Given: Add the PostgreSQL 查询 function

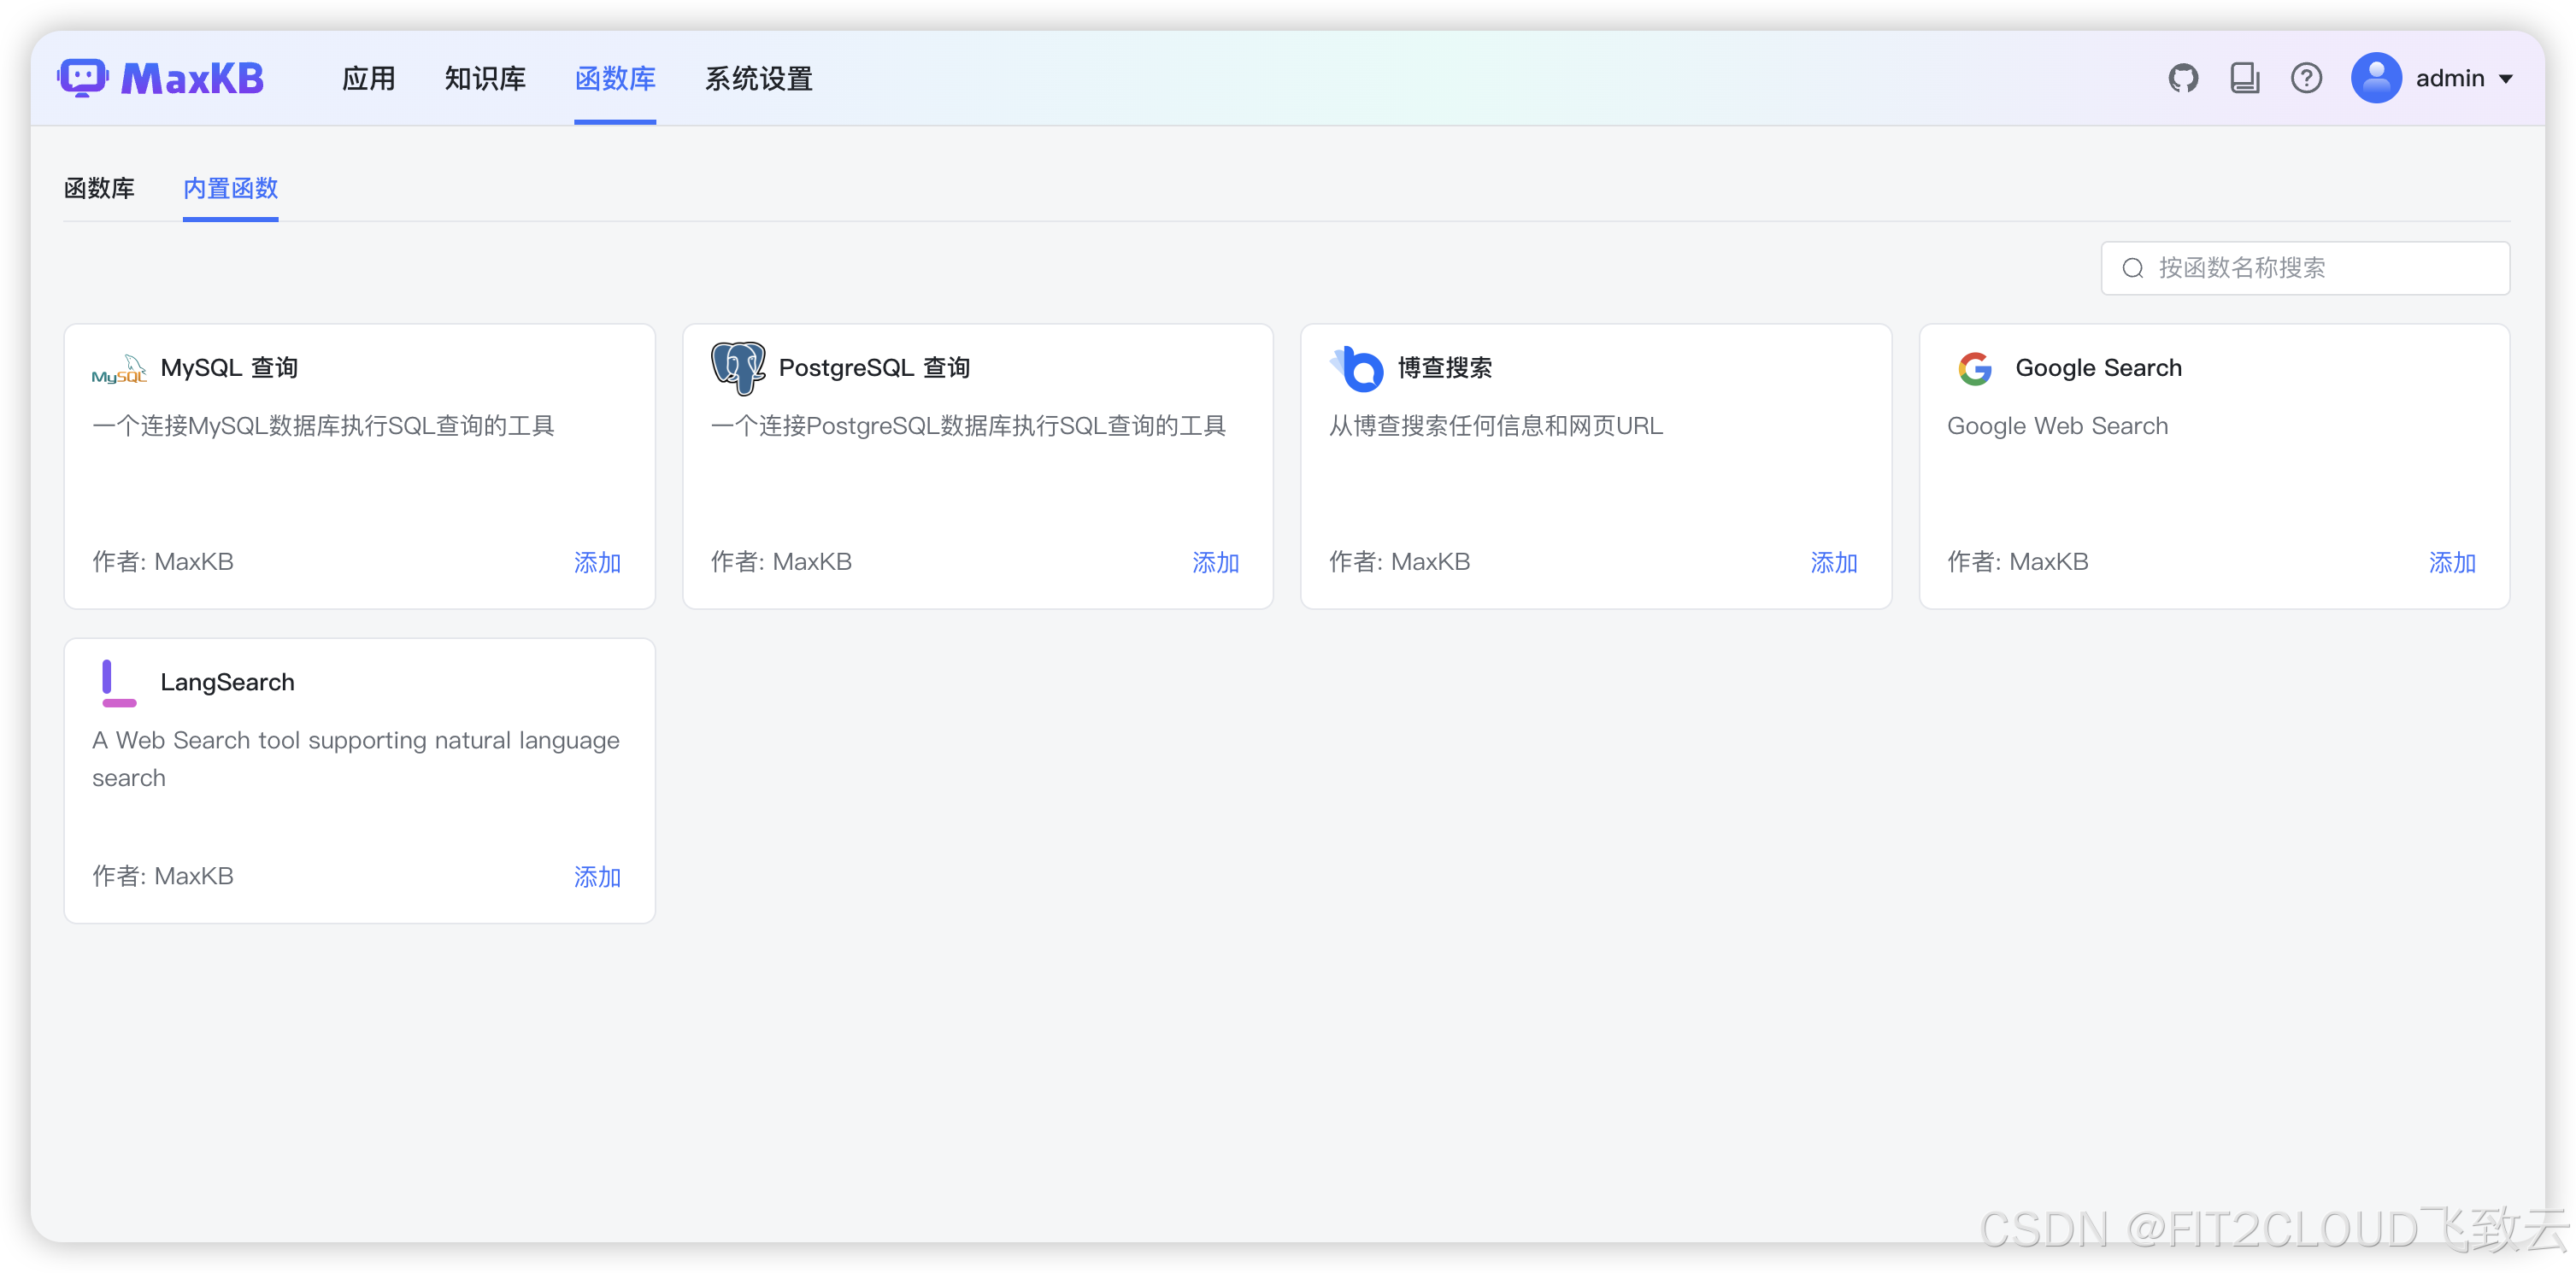Looking at the screenshot, I should point(1215,563).
